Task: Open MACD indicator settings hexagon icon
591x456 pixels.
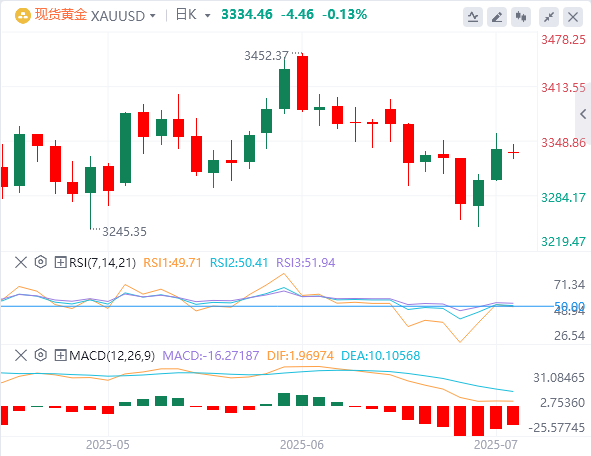Action: point(41,355)
